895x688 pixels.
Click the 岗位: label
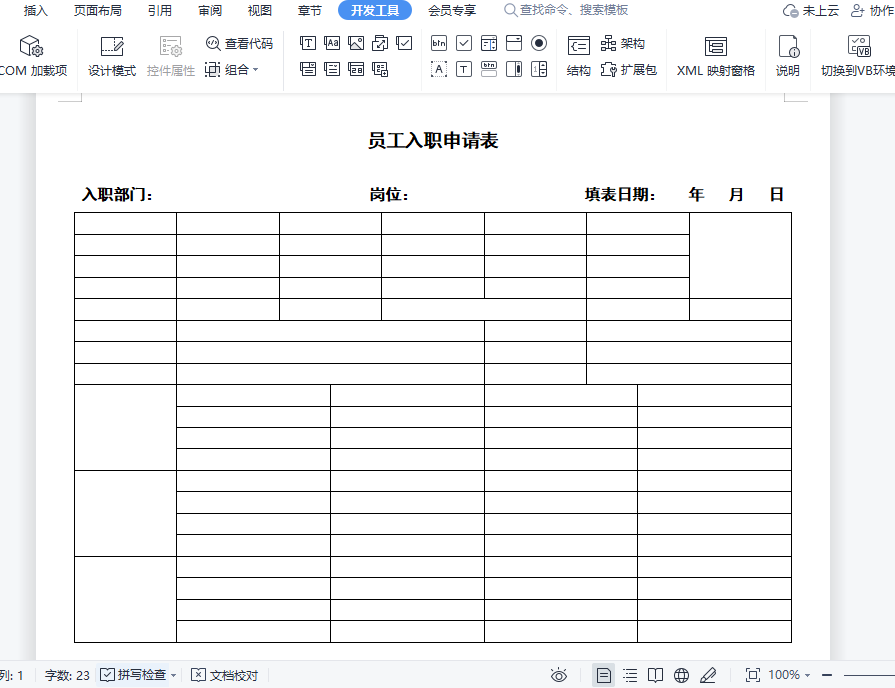click(x=389, y=195)
